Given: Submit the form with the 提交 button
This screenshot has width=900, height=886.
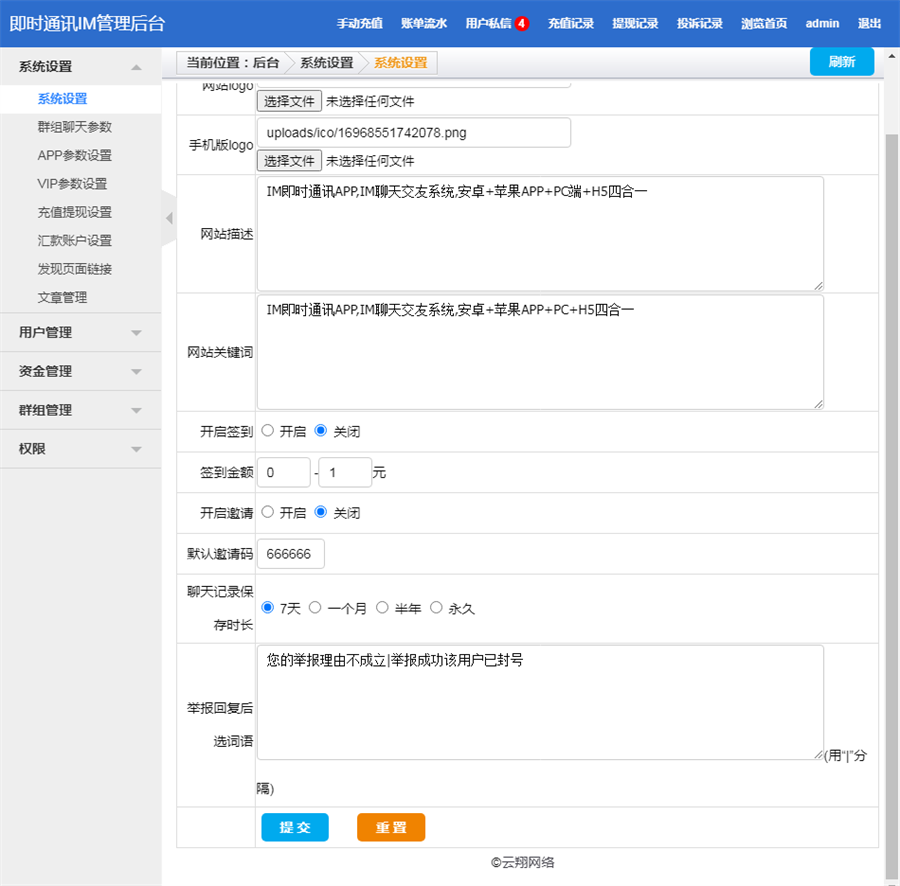Looking at the screenshot, I should coord(295,827).
